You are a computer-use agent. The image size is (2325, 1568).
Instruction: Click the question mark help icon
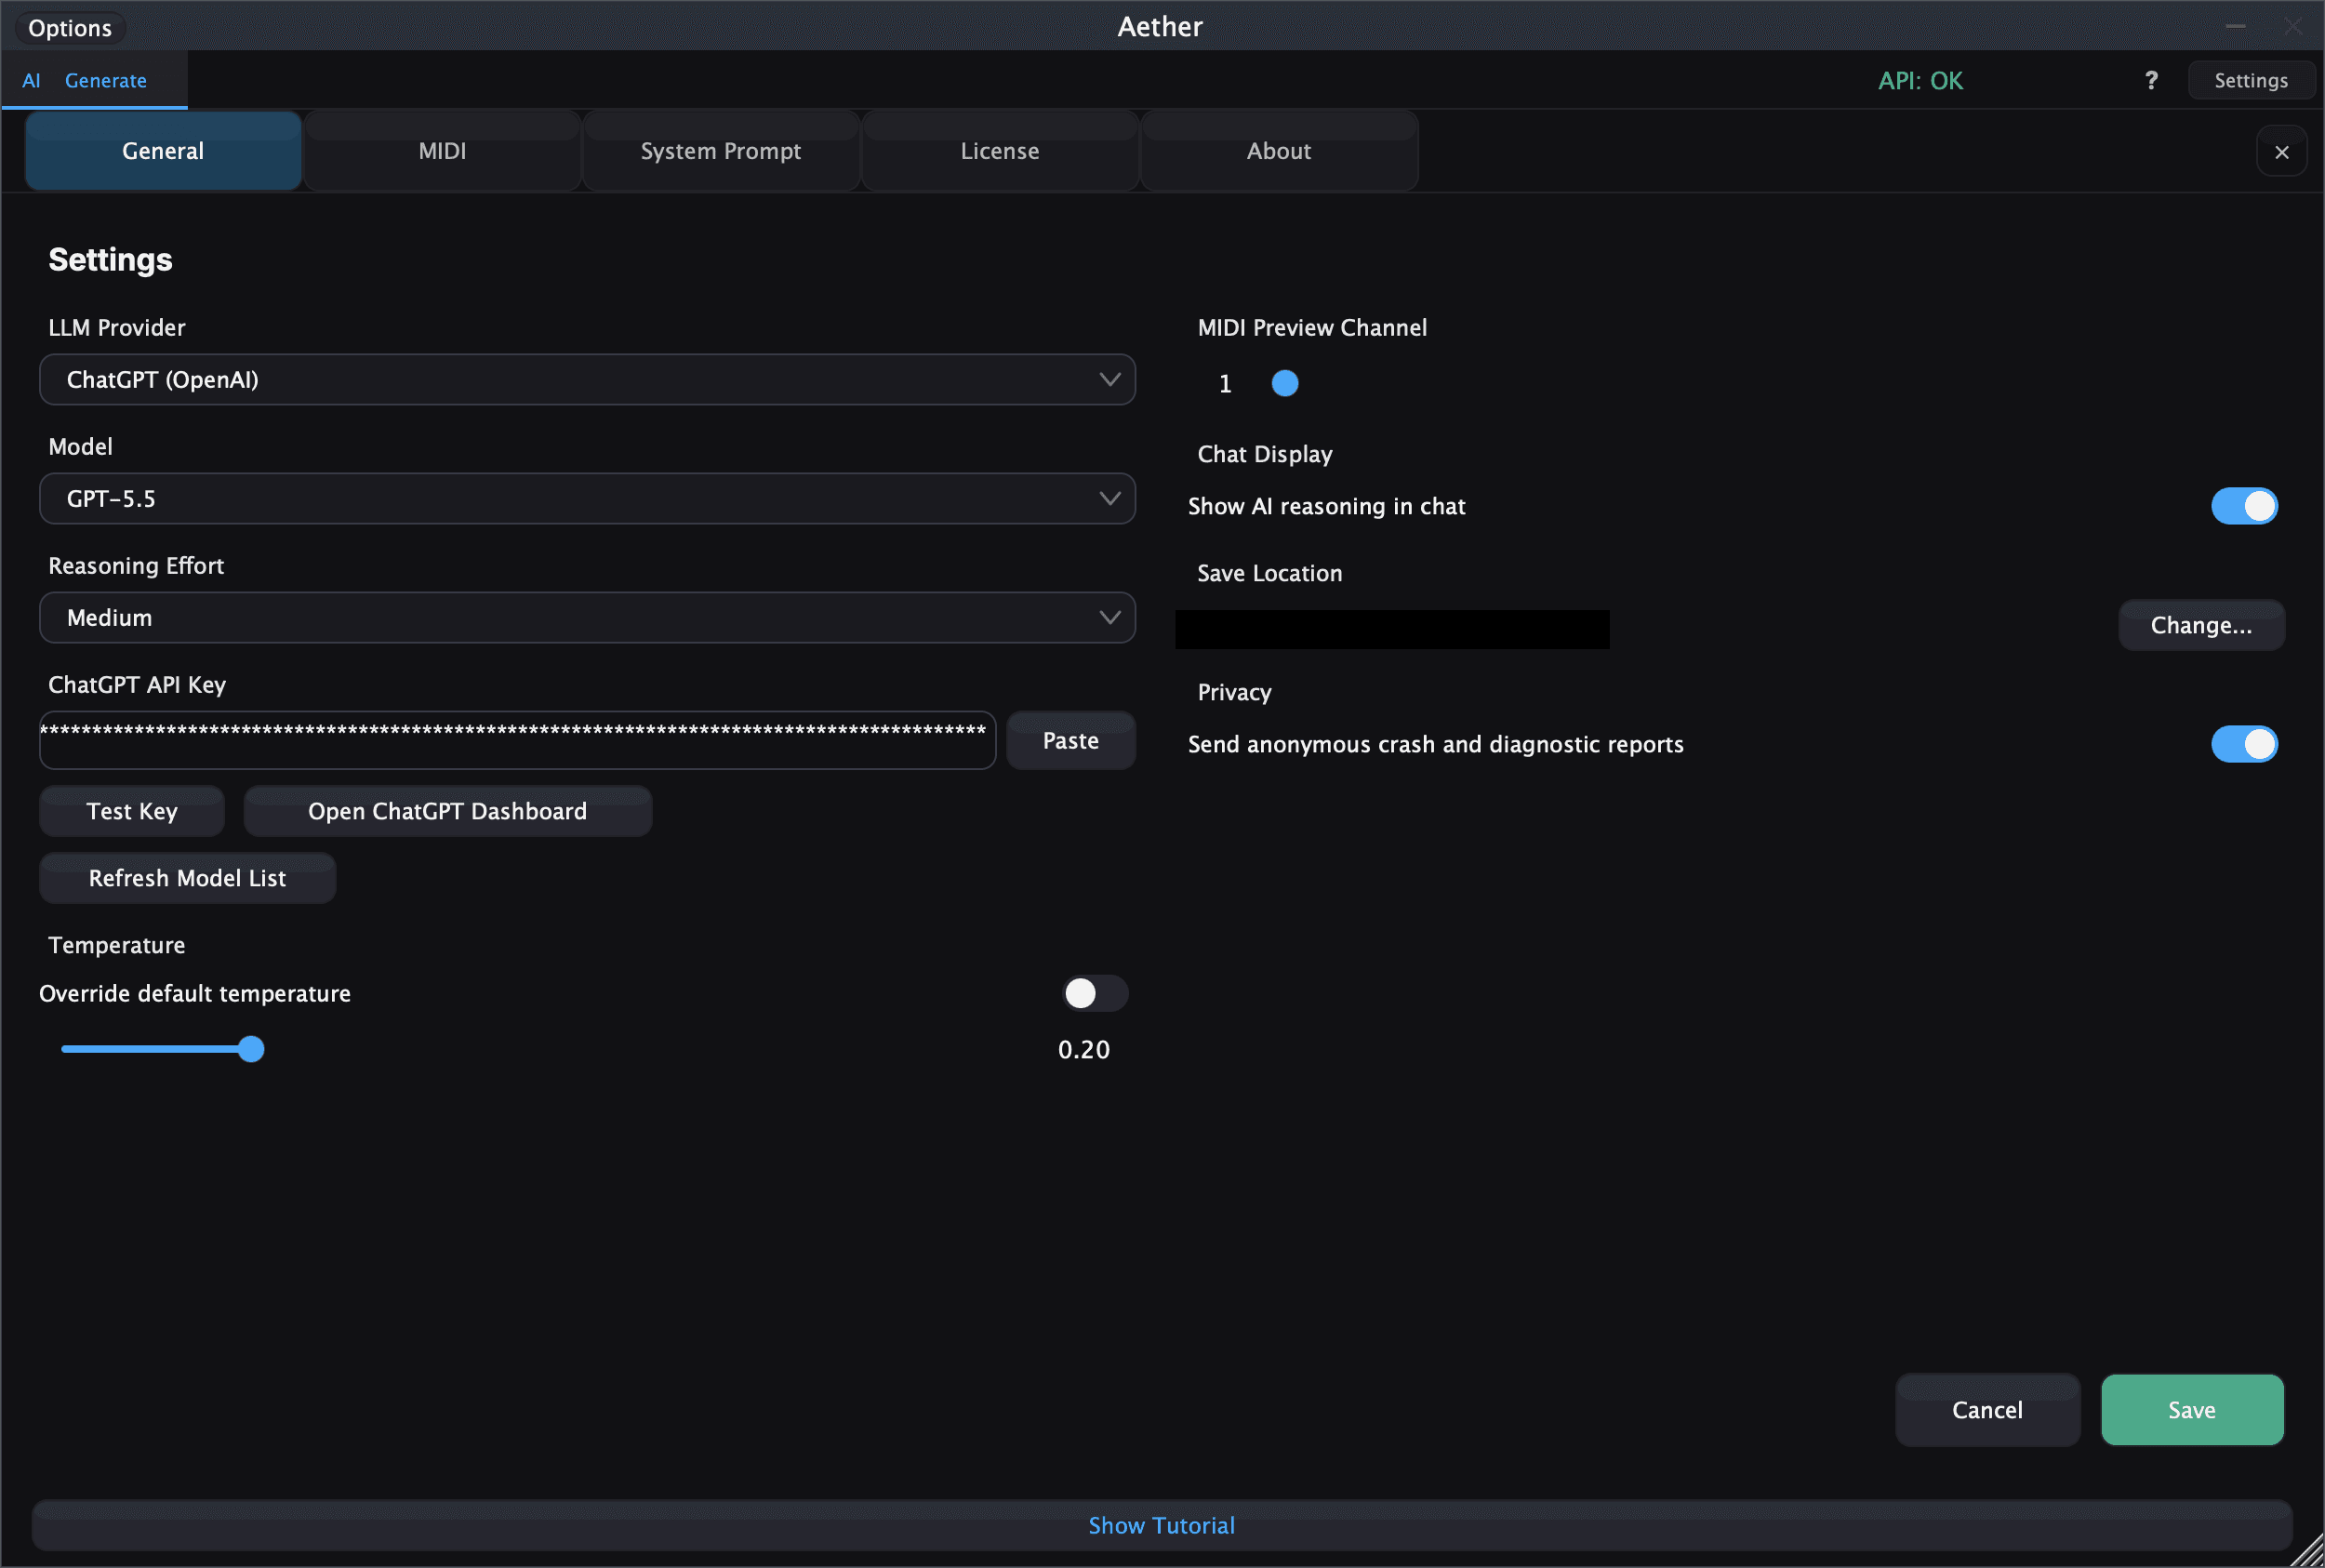(2151, 80)
